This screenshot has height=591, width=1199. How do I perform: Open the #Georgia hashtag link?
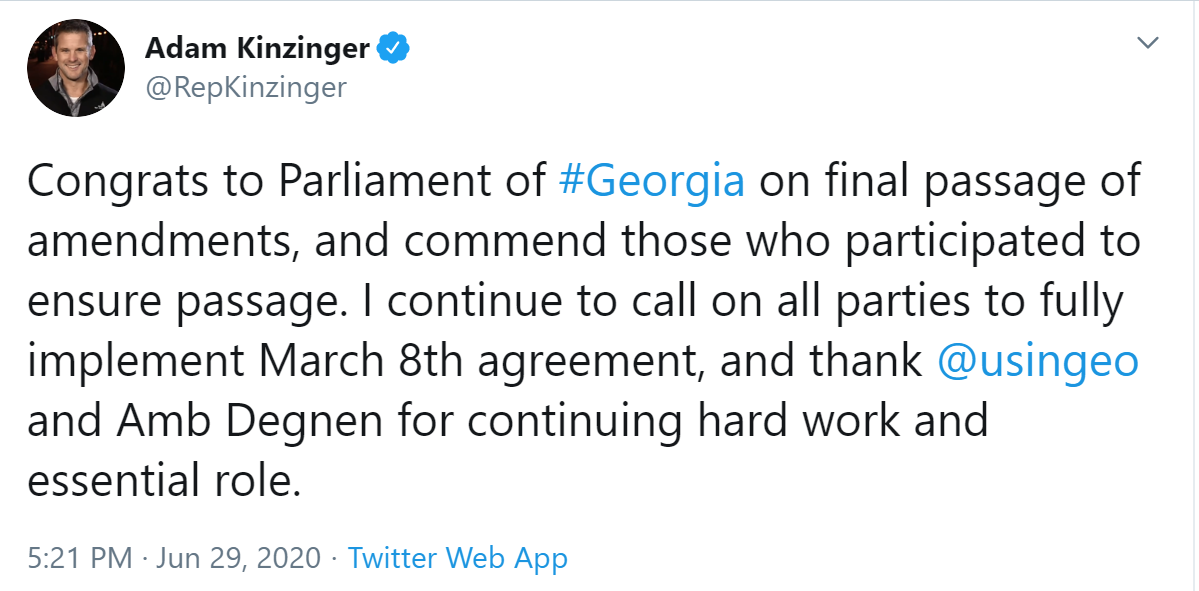click(x=650, y=182)
